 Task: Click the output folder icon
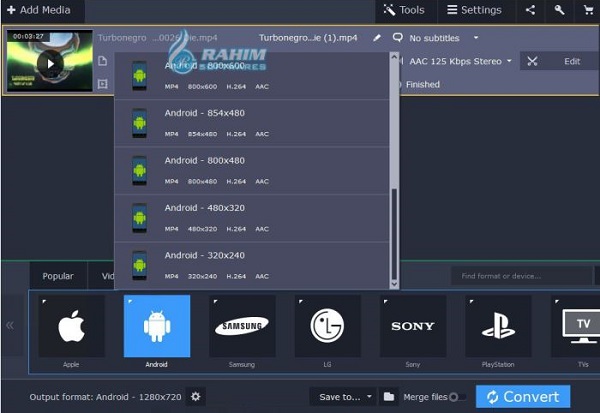click(x=389, y=397)
